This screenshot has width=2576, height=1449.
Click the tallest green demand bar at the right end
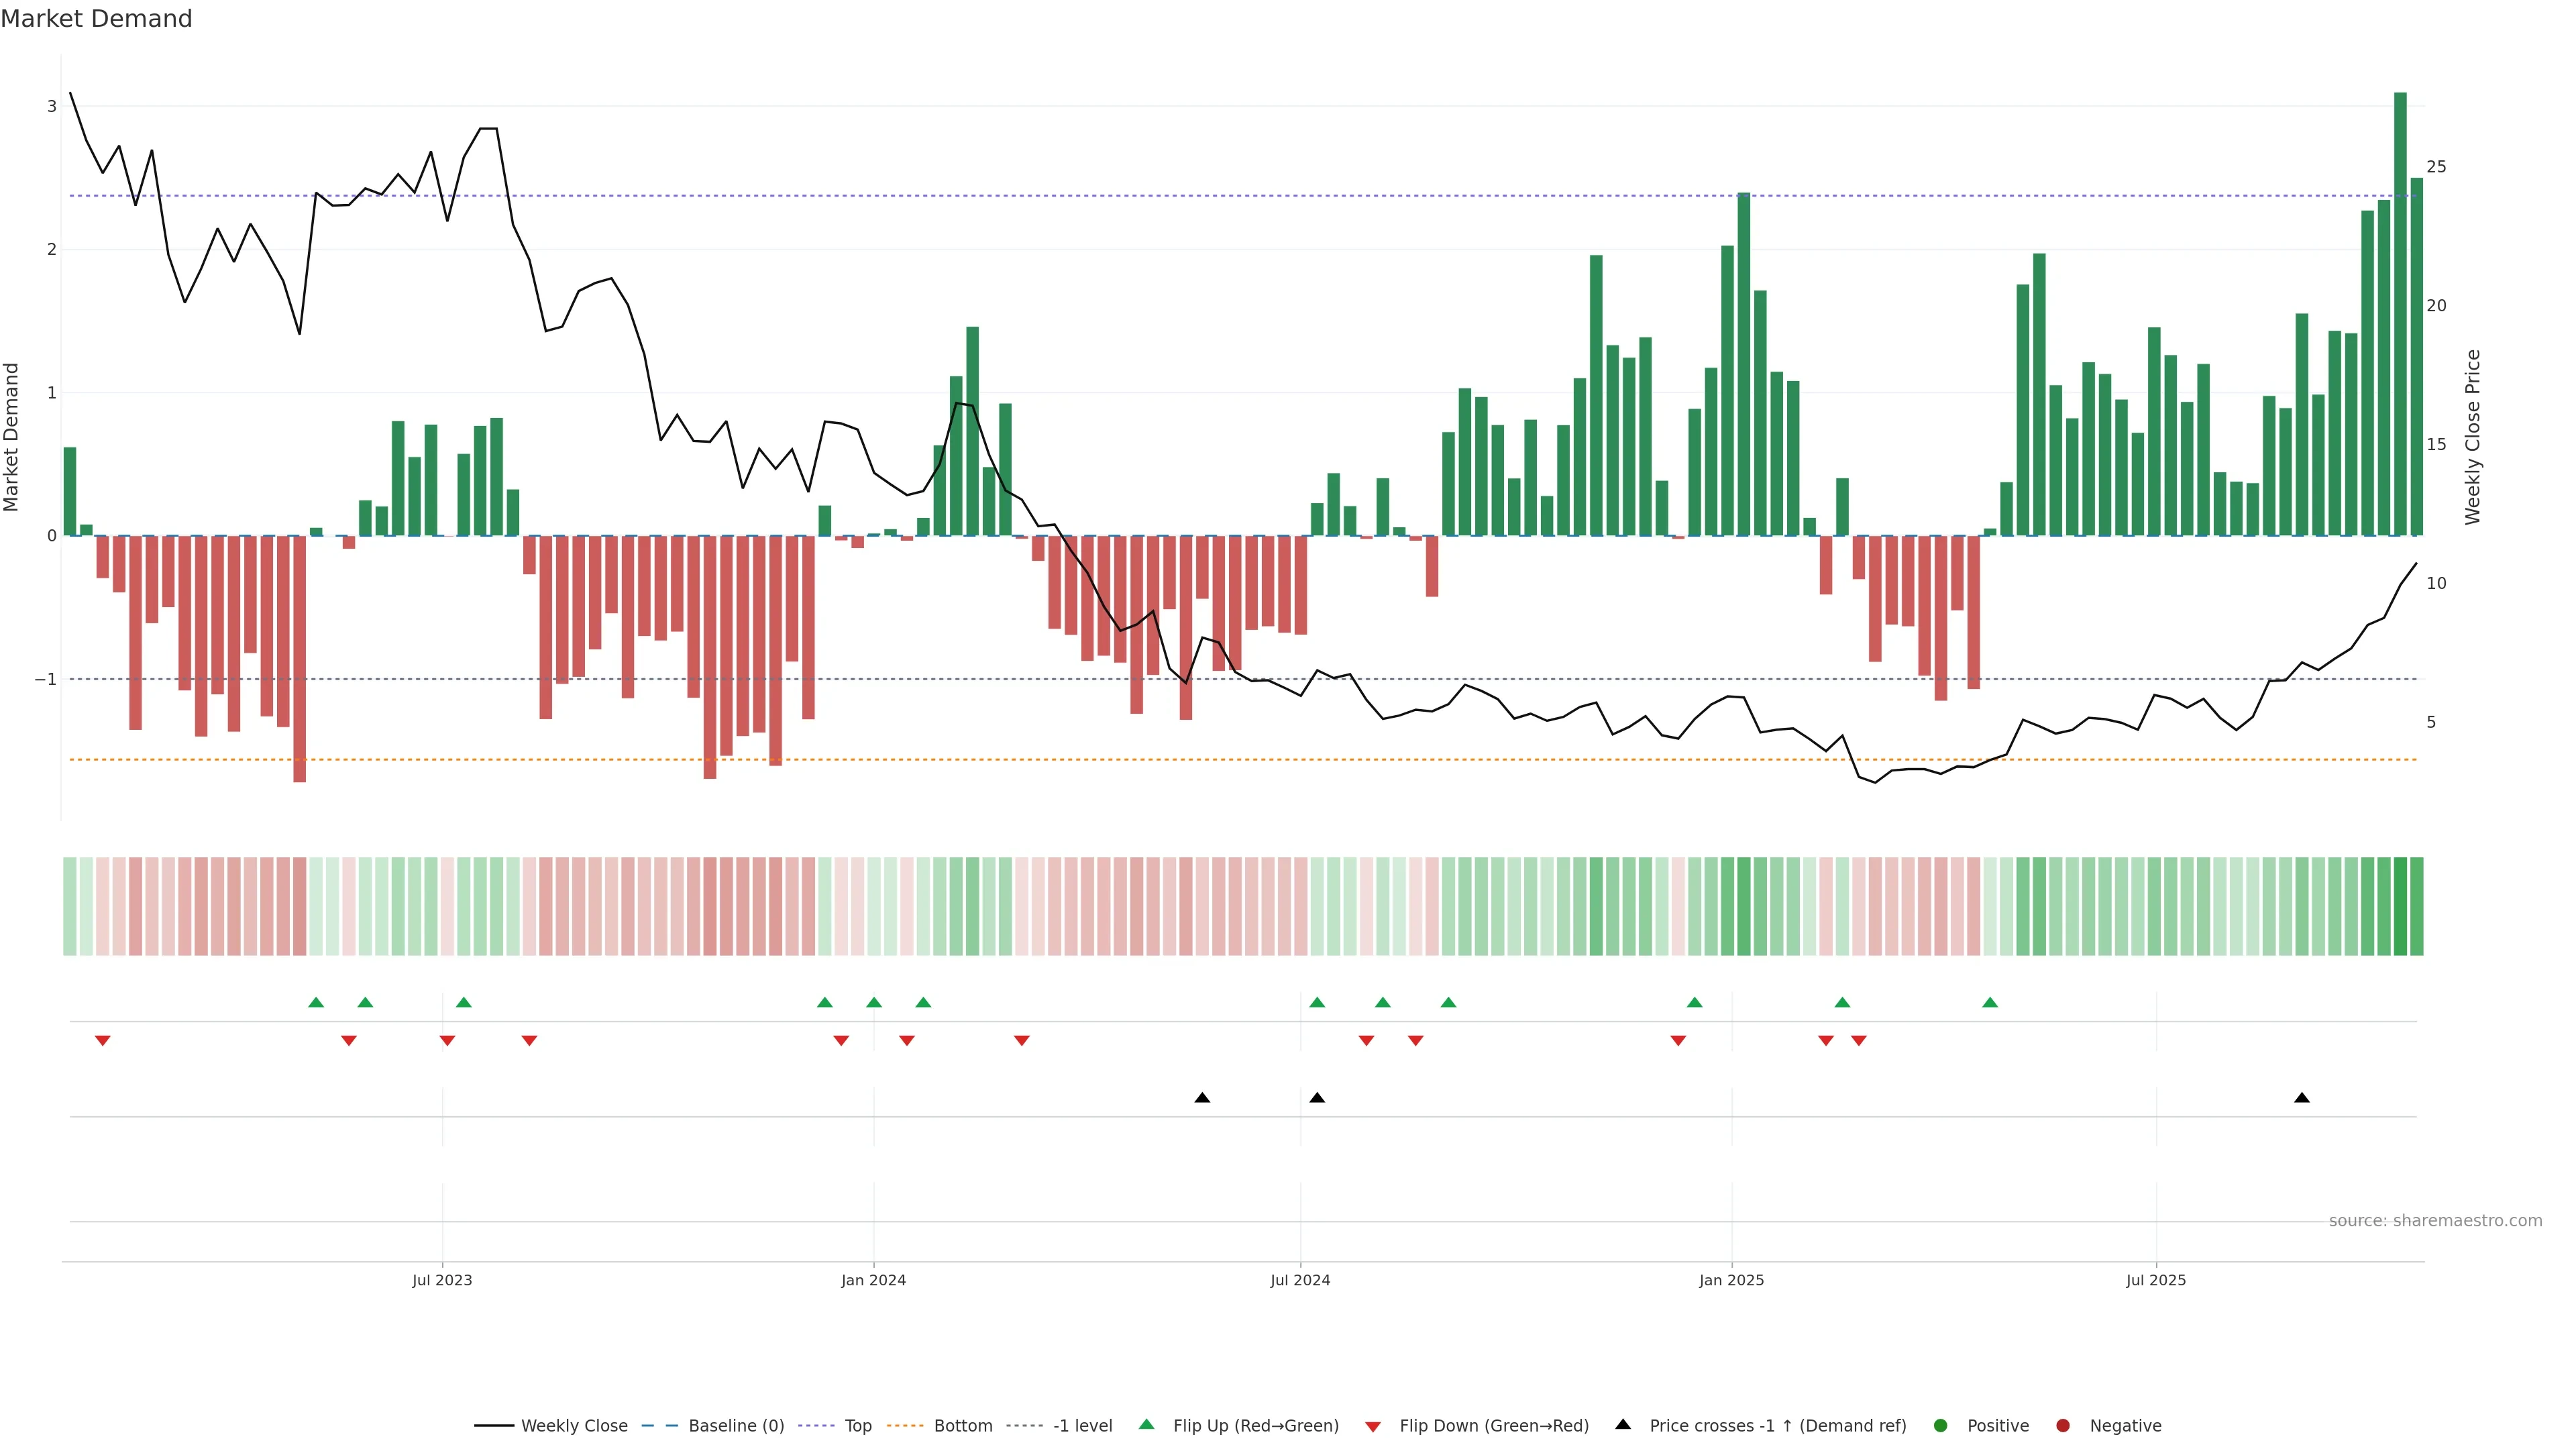coord(2399,314)
